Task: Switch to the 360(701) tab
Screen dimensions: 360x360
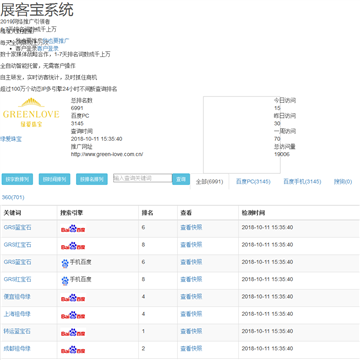Action: [x=13, y=197]
